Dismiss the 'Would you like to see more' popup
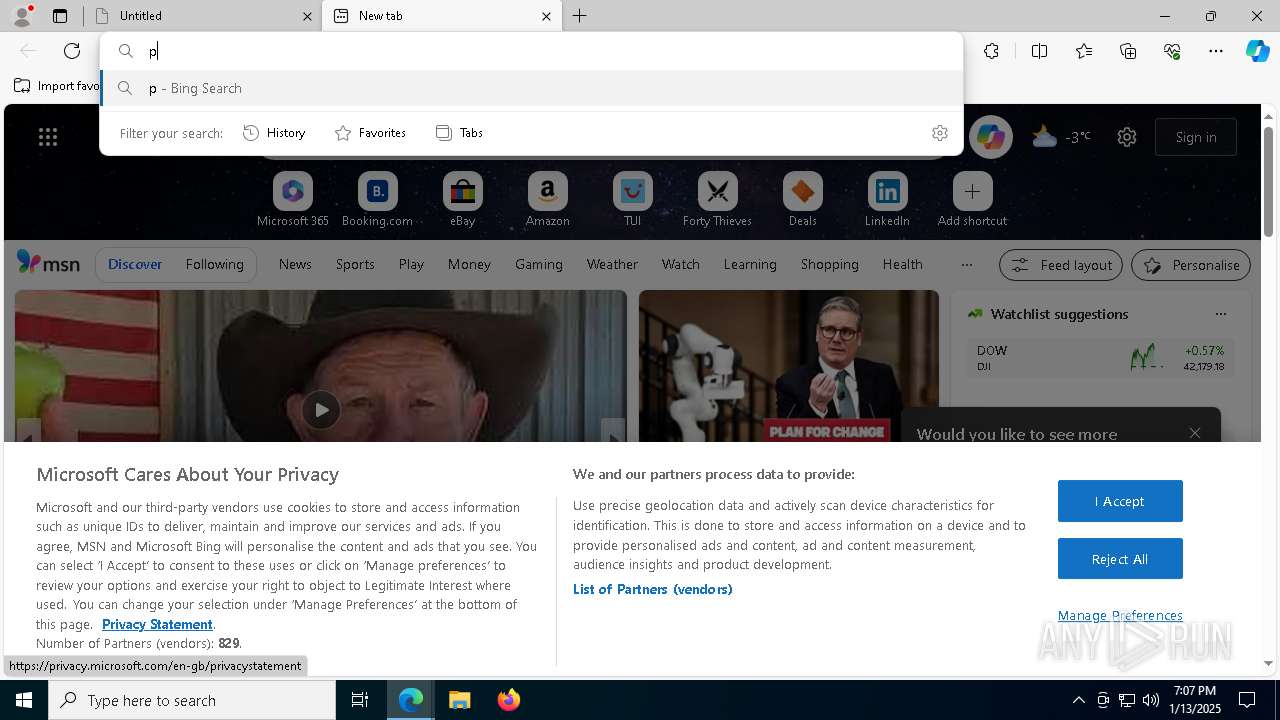This screenshot has height=720, width=1280. [x=1195, y=433]
